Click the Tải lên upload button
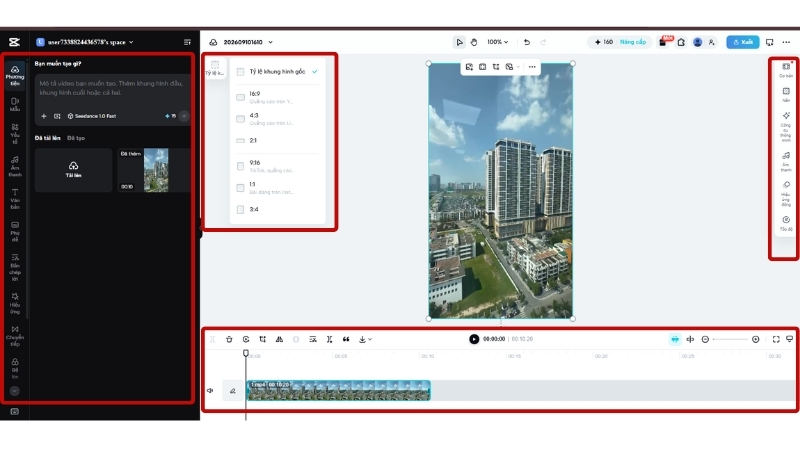 tap(73, 170)
